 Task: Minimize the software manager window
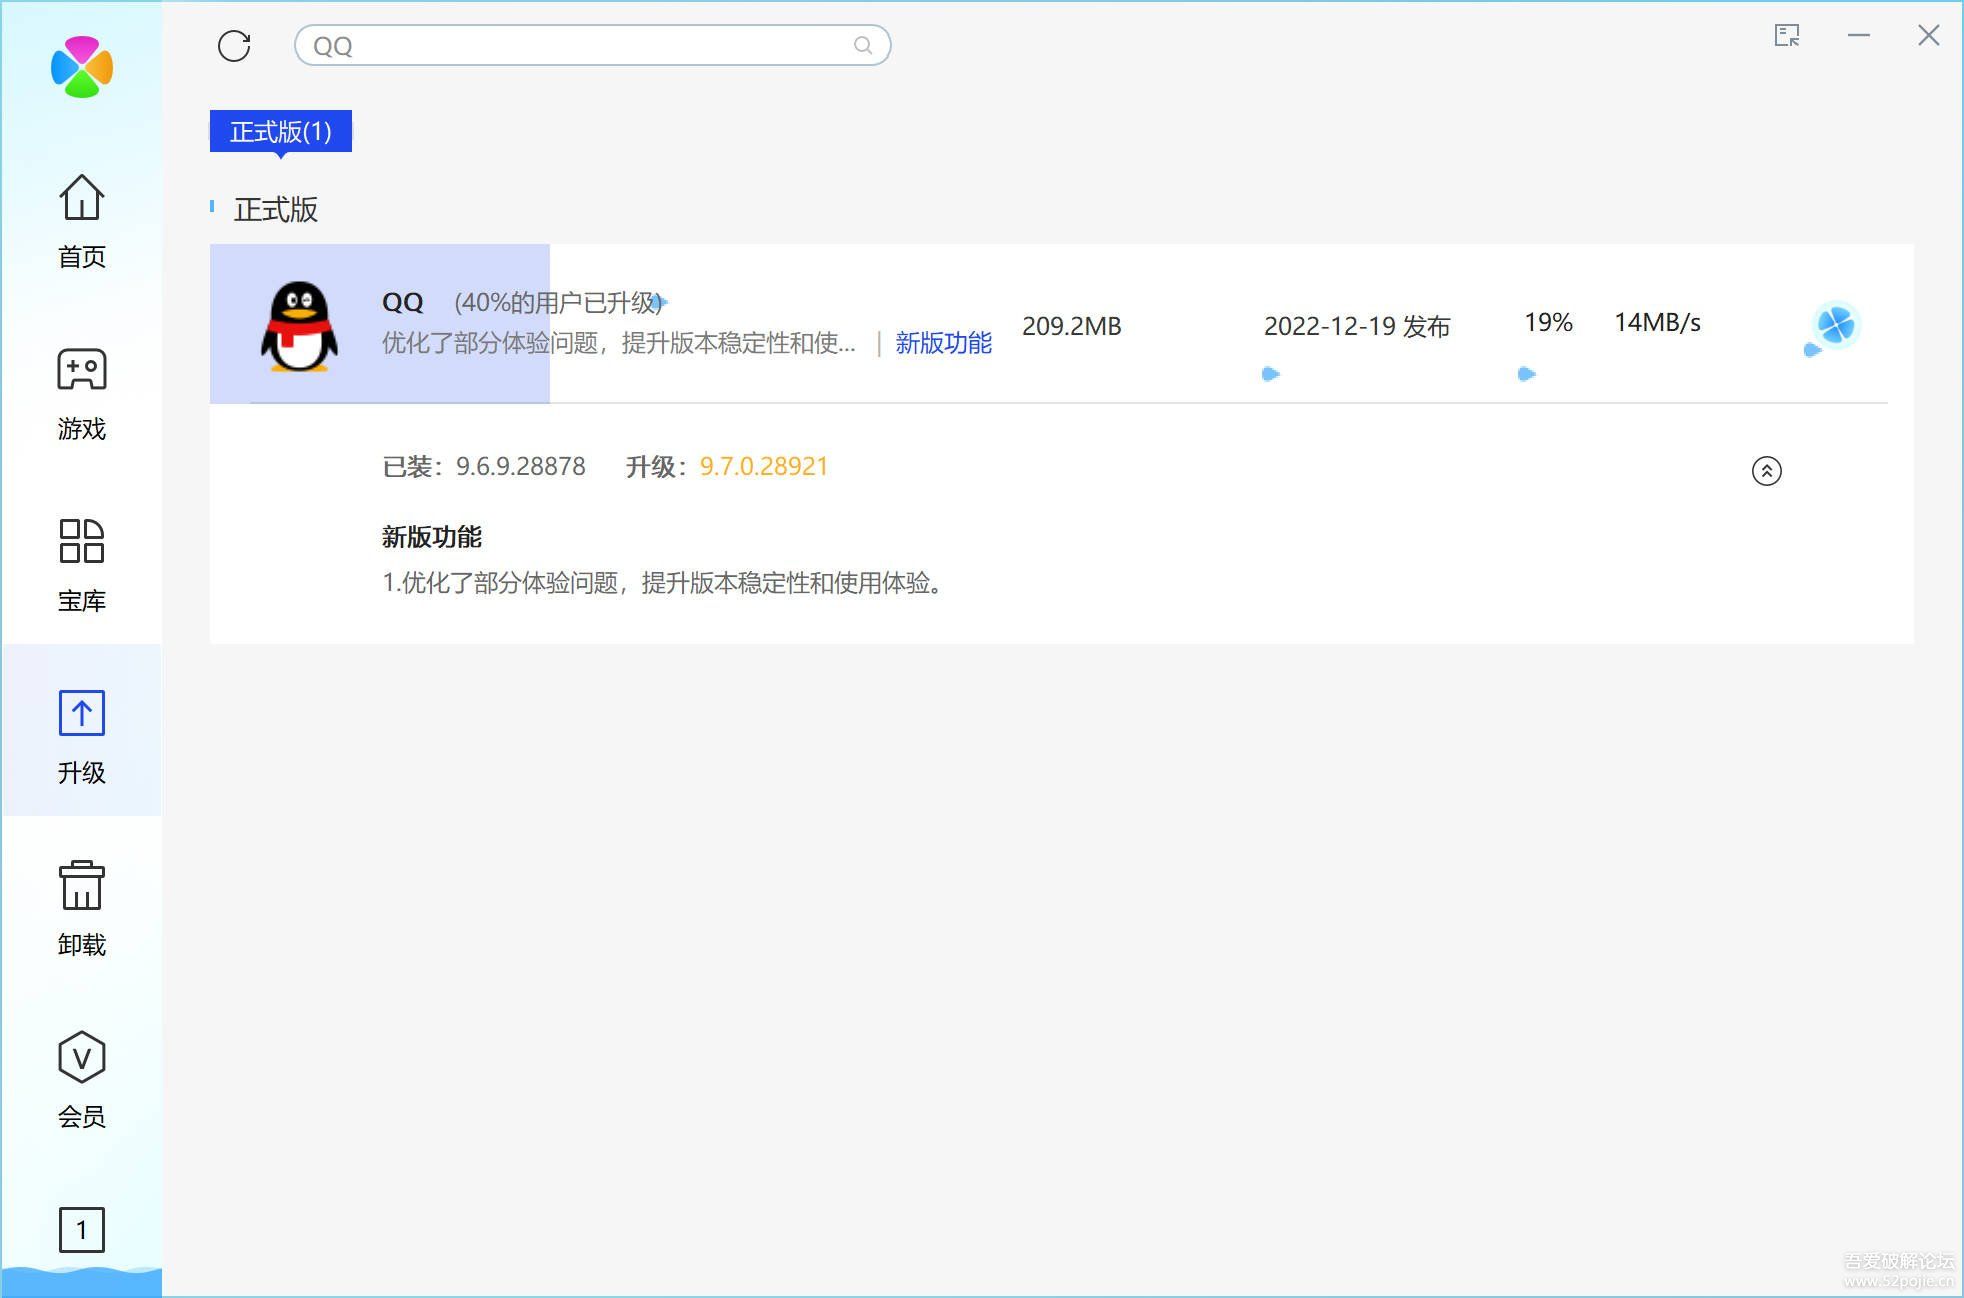point(1859,36)
